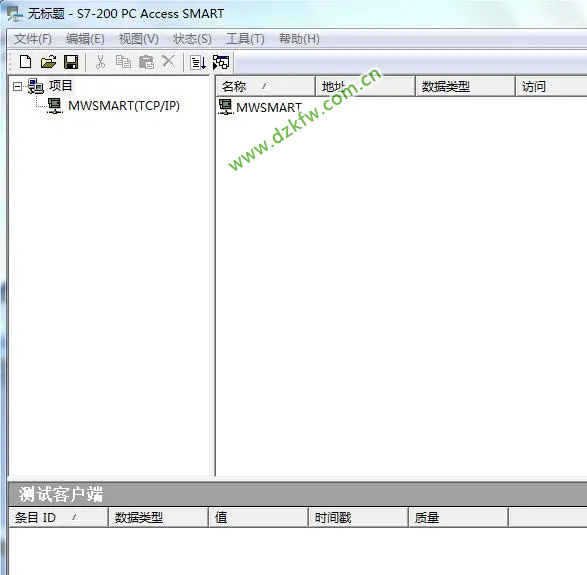Open the 文件(F) menu

click(x=33, y=39)
